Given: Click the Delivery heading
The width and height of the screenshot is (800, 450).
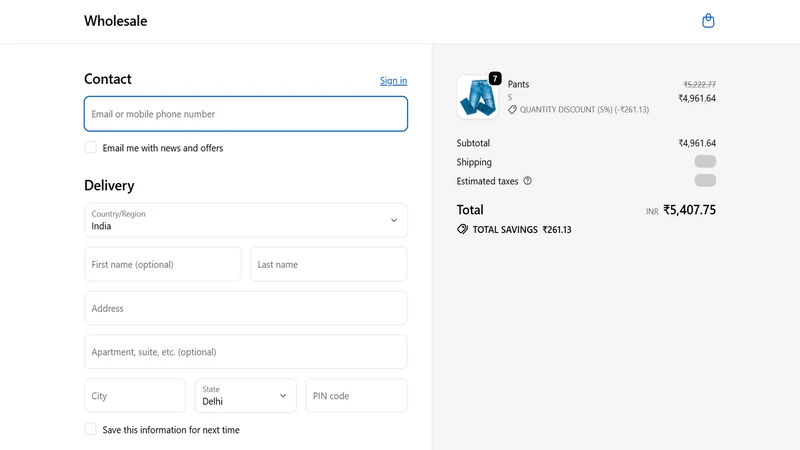Looking at the screenshot, I should click(x=109, y=185).
